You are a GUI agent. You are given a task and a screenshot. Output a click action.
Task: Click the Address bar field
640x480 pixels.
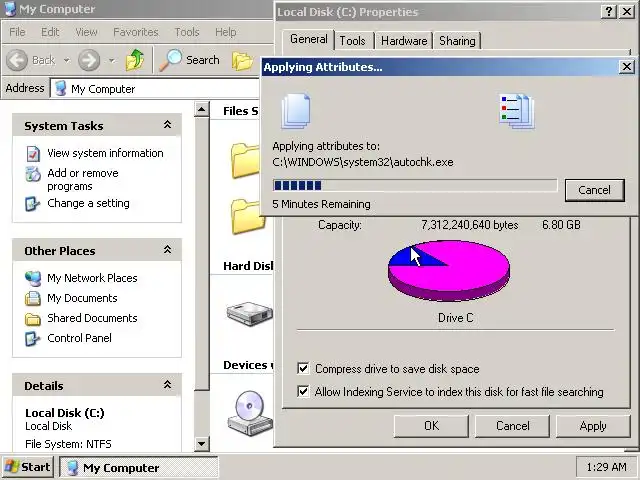tap(155, 89)
